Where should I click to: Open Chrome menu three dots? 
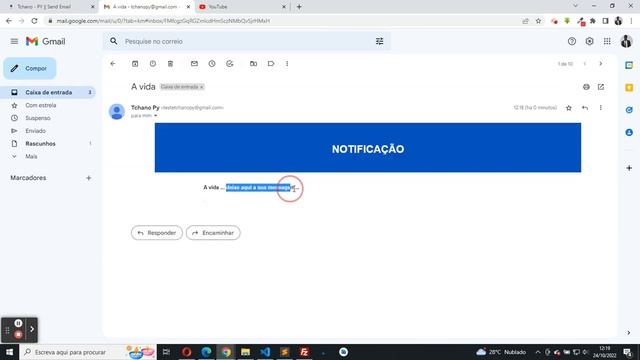pos(631,21)
